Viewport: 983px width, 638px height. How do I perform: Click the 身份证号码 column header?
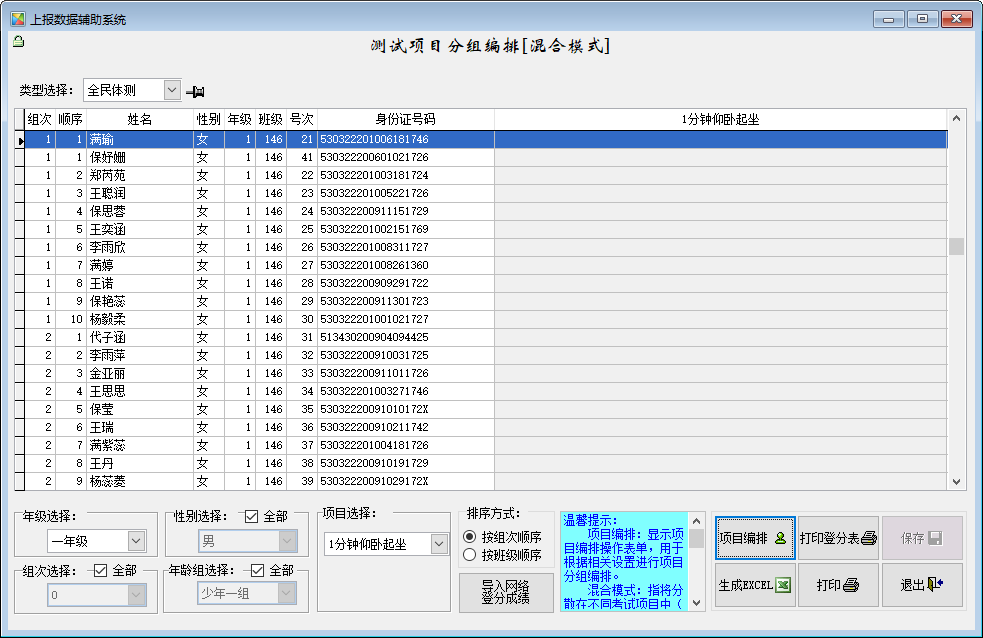click(405, 119)
